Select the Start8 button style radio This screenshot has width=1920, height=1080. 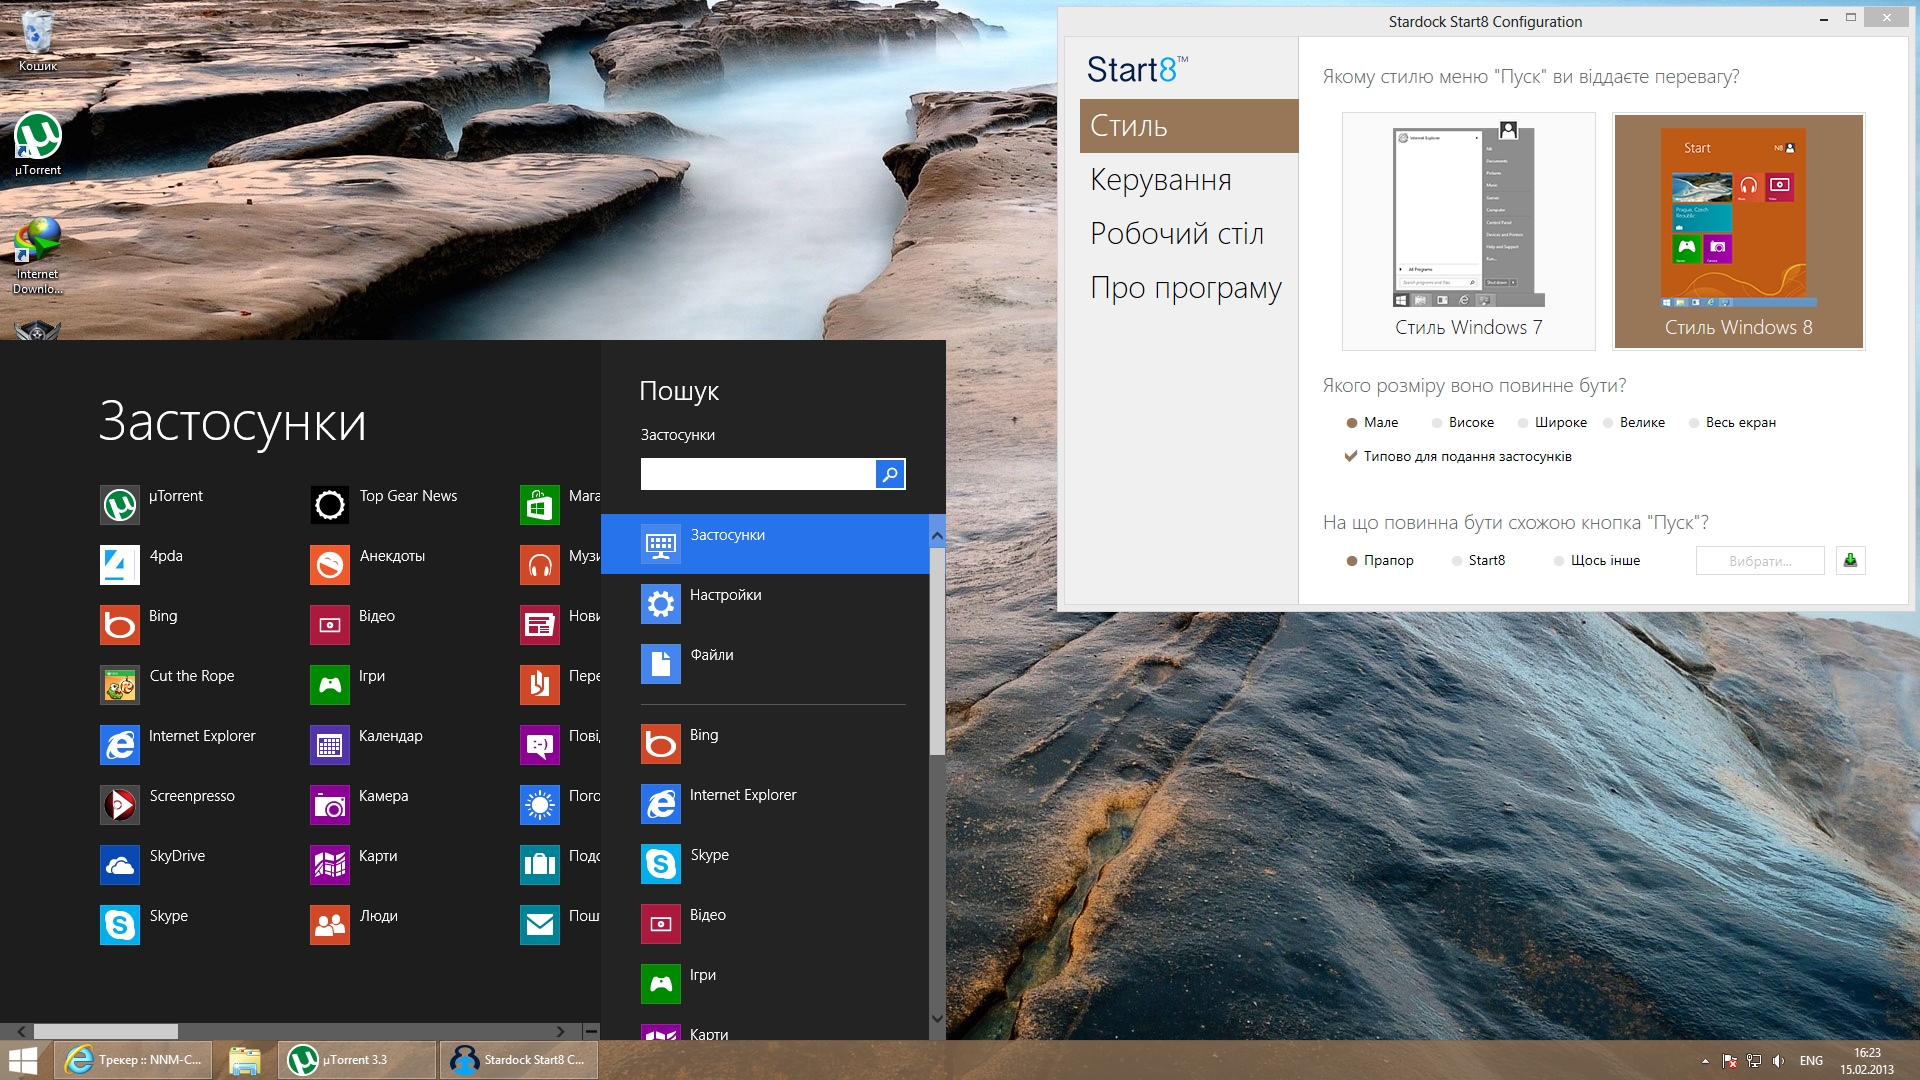1457,561
